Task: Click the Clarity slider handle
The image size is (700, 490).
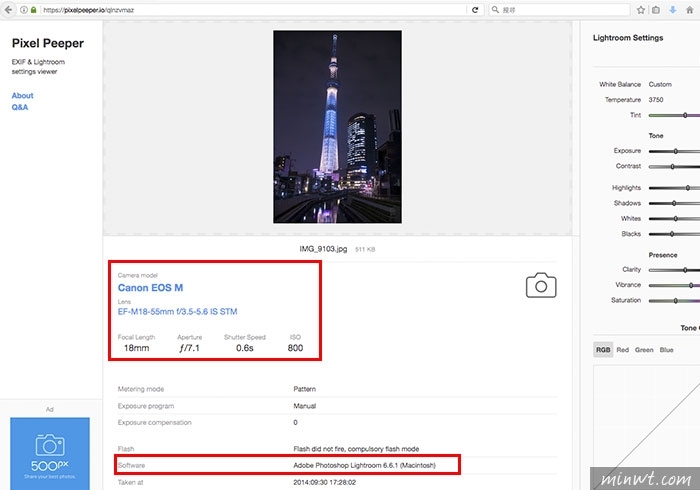Action: pyautogui.click(x=685, y=270)
